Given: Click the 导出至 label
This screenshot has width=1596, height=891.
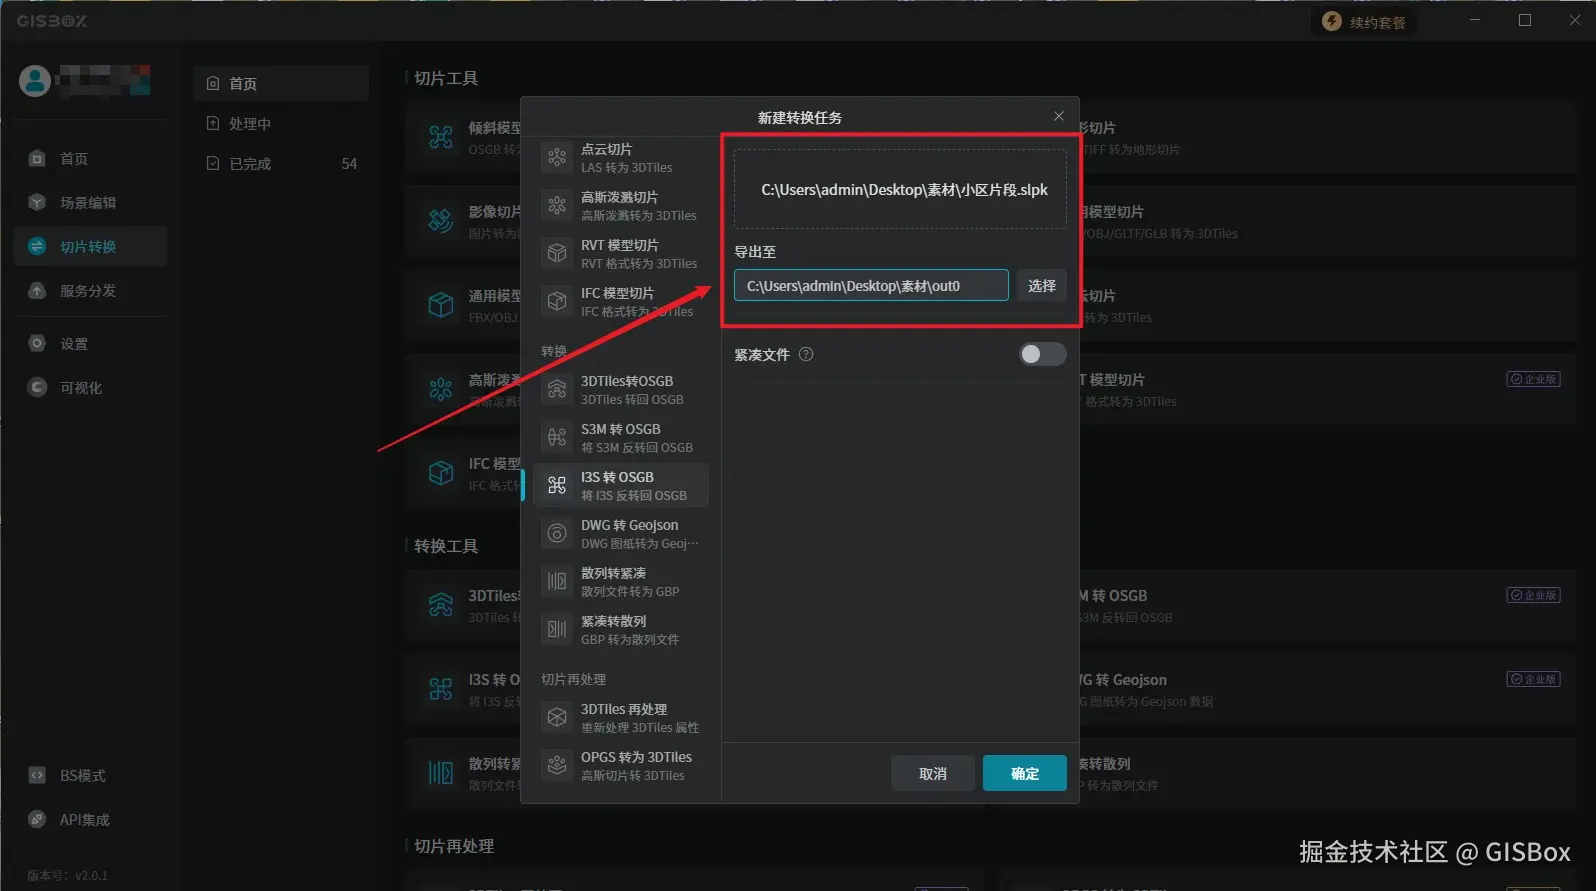Looking at the screenshot, I should (755, 252).
